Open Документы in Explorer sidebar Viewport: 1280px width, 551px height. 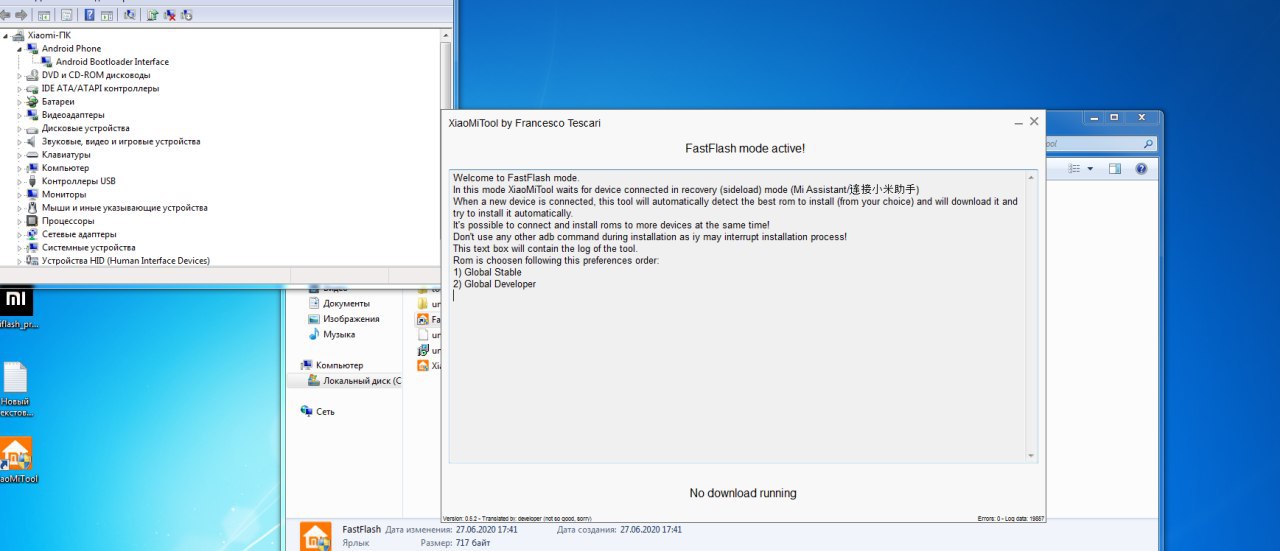346,303
